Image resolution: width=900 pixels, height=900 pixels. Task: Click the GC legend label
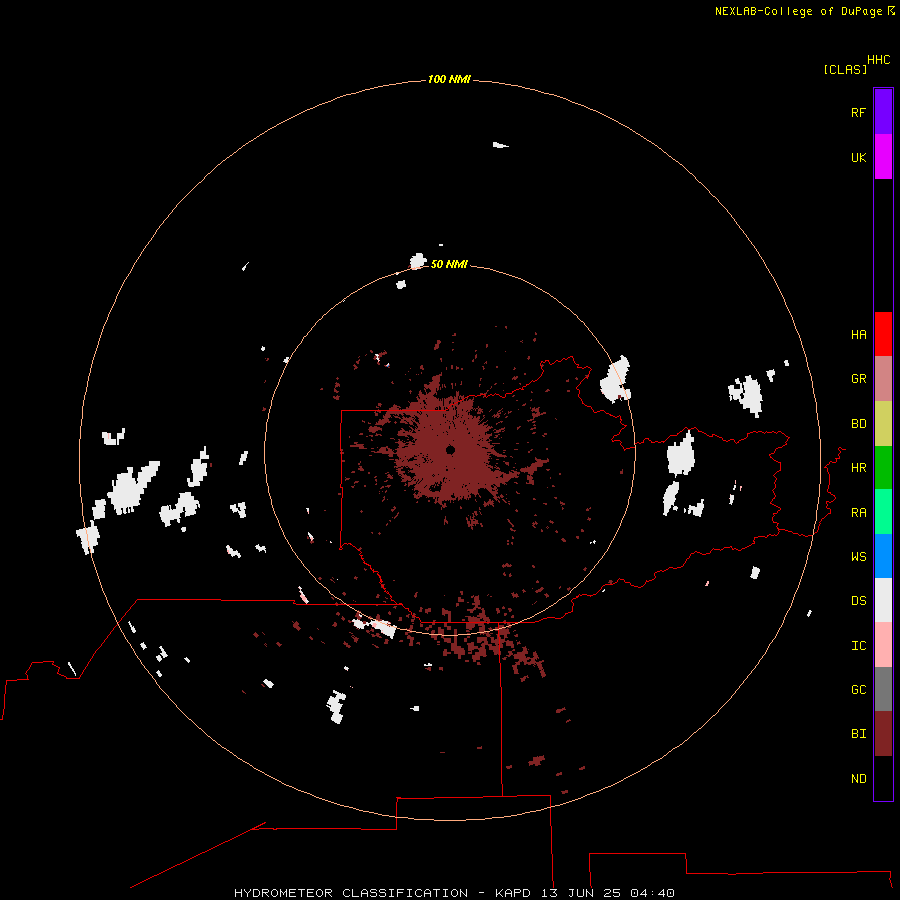(x=858, y=690)
